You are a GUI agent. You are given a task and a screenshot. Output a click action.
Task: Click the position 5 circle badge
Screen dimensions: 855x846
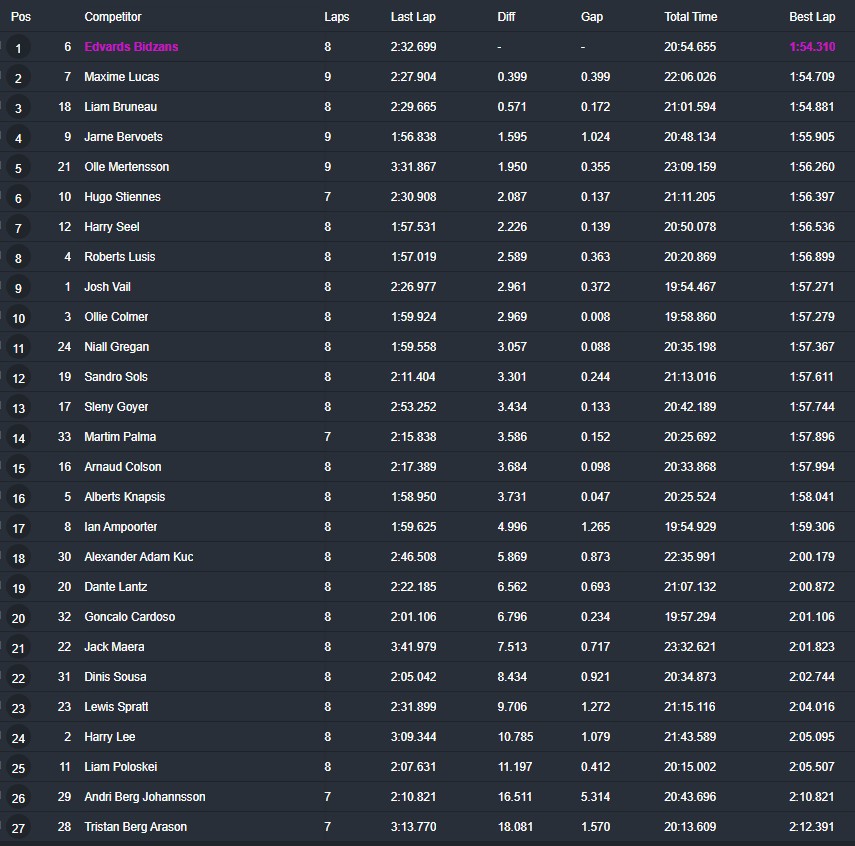point(18,167)
